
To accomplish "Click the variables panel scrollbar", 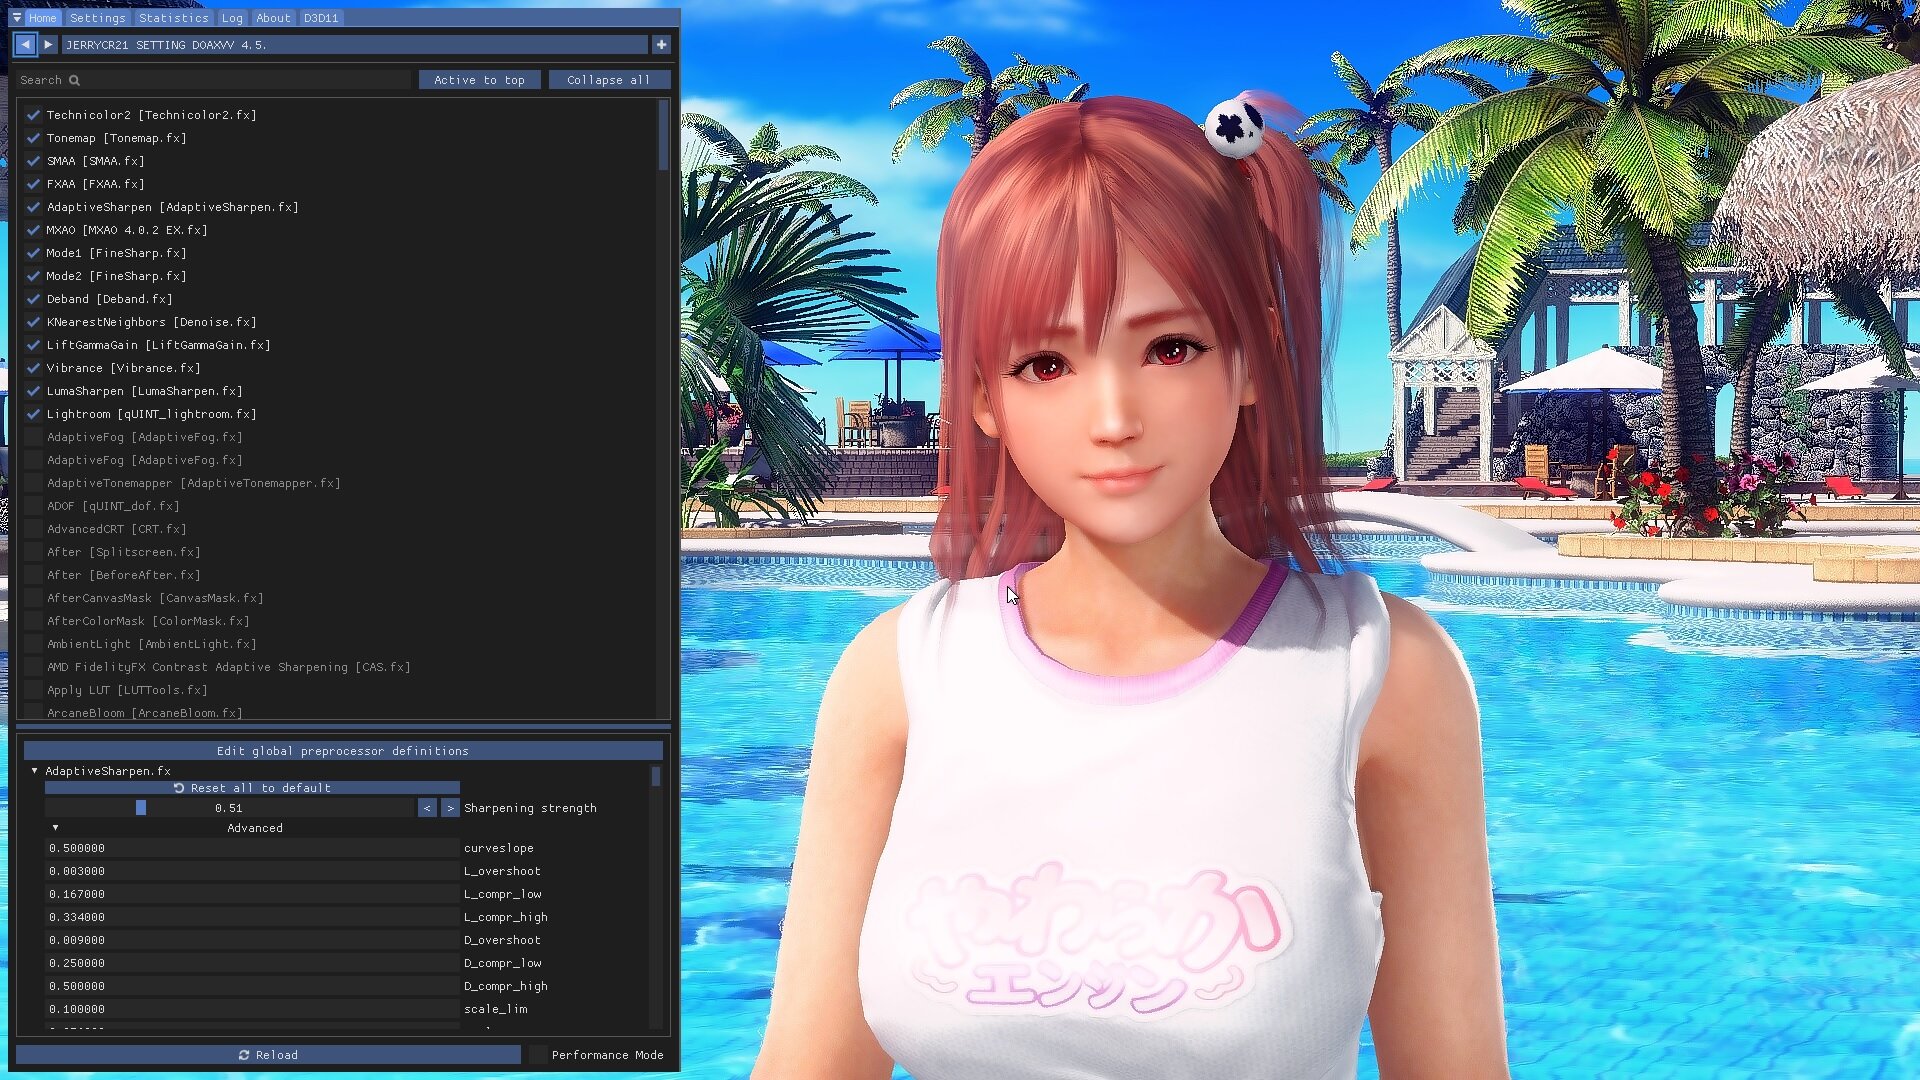I will point(656,776).
